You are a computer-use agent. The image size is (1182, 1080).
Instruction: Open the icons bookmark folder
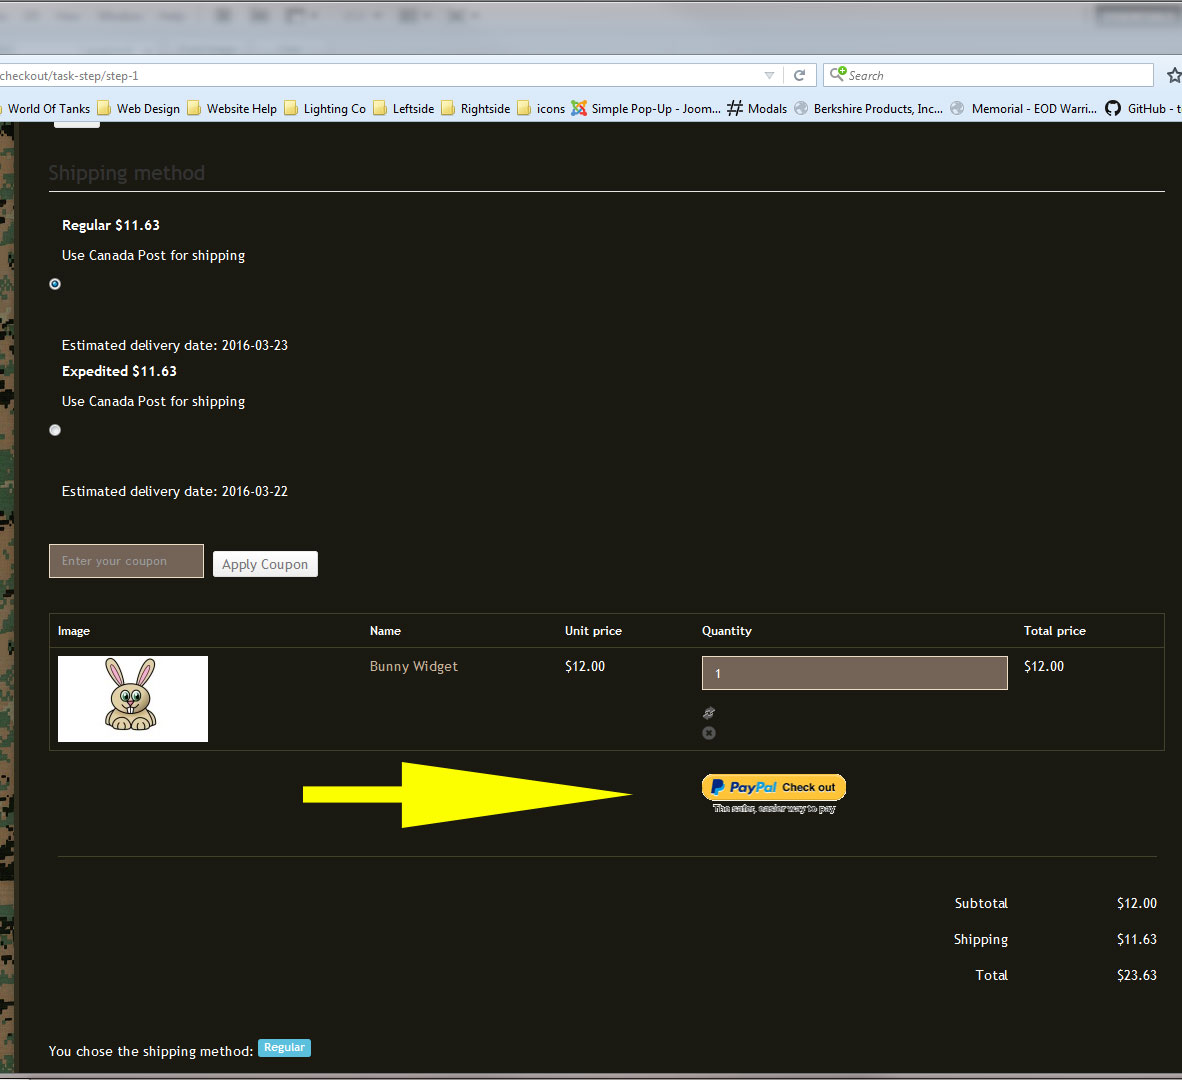pos(541,109)
